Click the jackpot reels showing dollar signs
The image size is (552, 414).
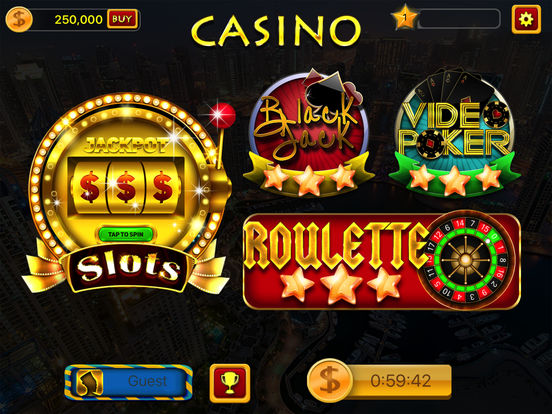pyautogui.click(x=126, y=187)
